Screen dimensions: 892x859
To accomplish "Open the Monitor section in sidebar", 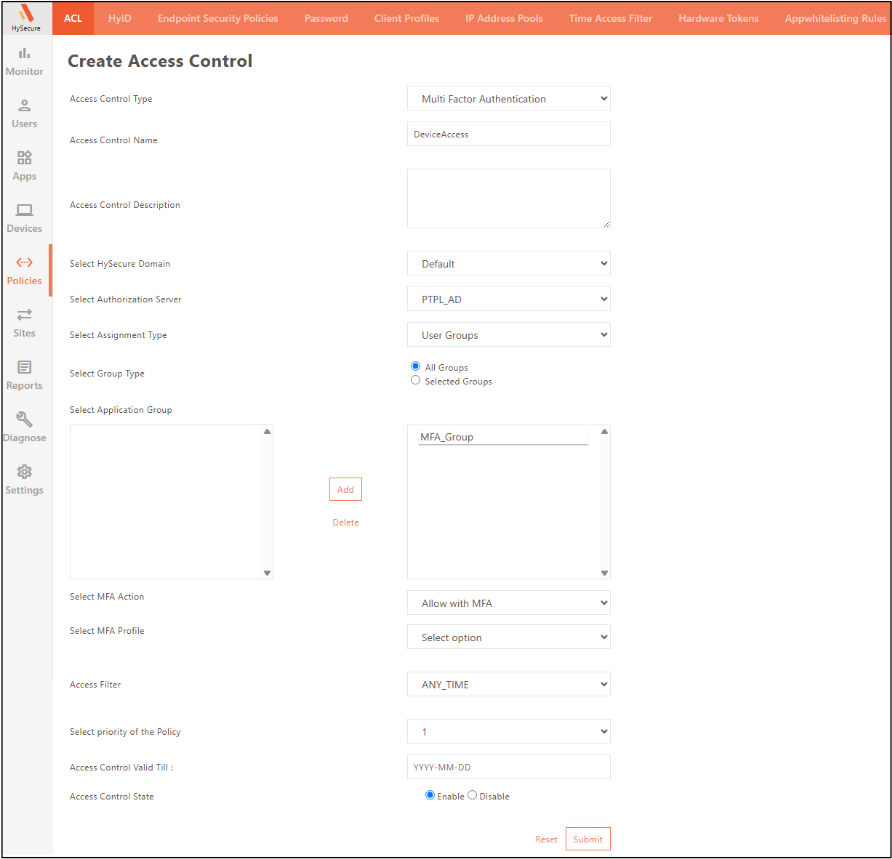I will coord(24,61).
